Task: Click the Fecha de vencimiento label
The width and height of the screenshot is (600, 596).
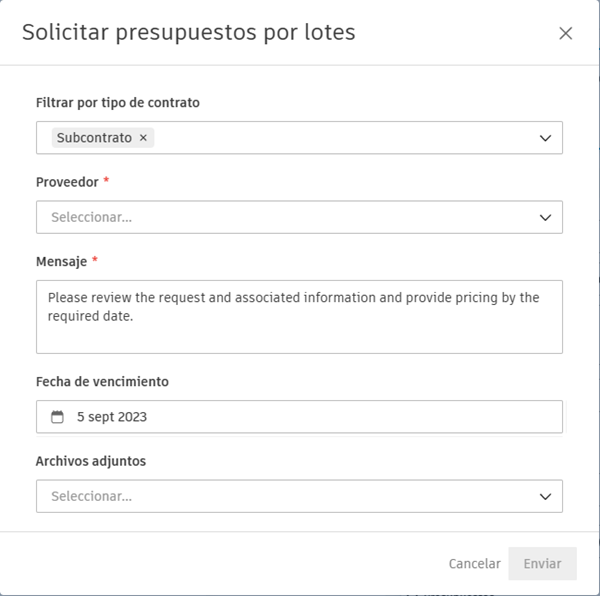Action: pos(102,381)
